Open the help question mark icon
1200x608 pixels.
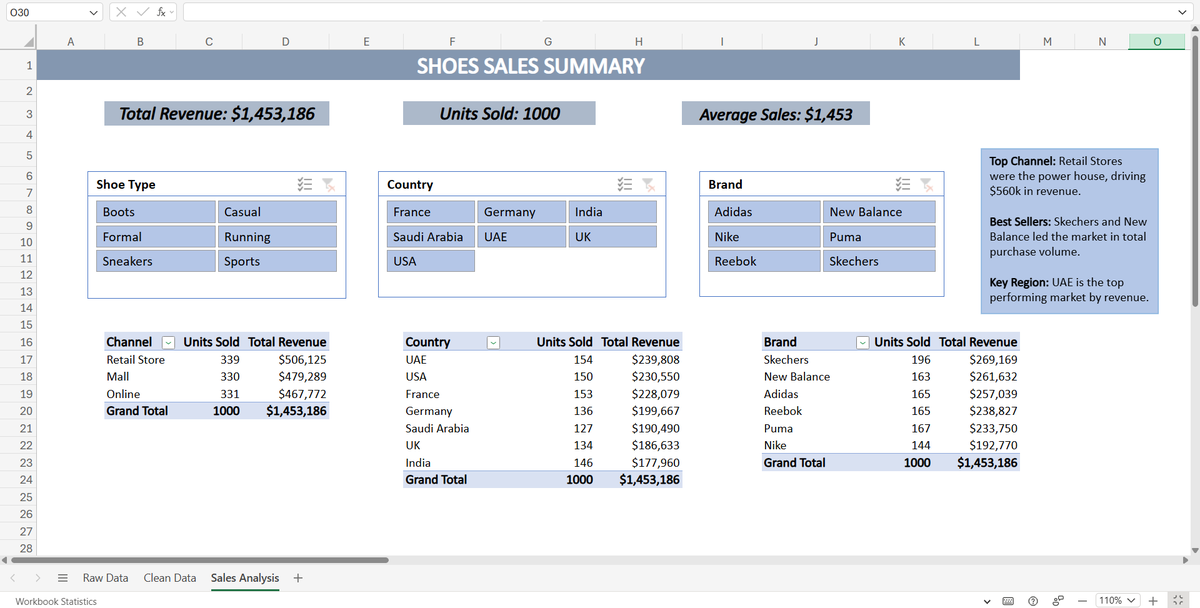[x=1032, y=601]
